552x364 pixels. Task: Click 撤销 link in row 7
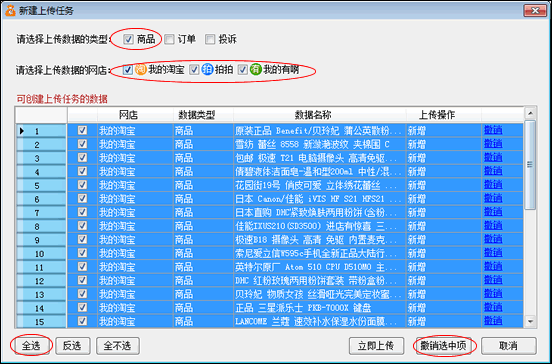click(x=493, y=212)
